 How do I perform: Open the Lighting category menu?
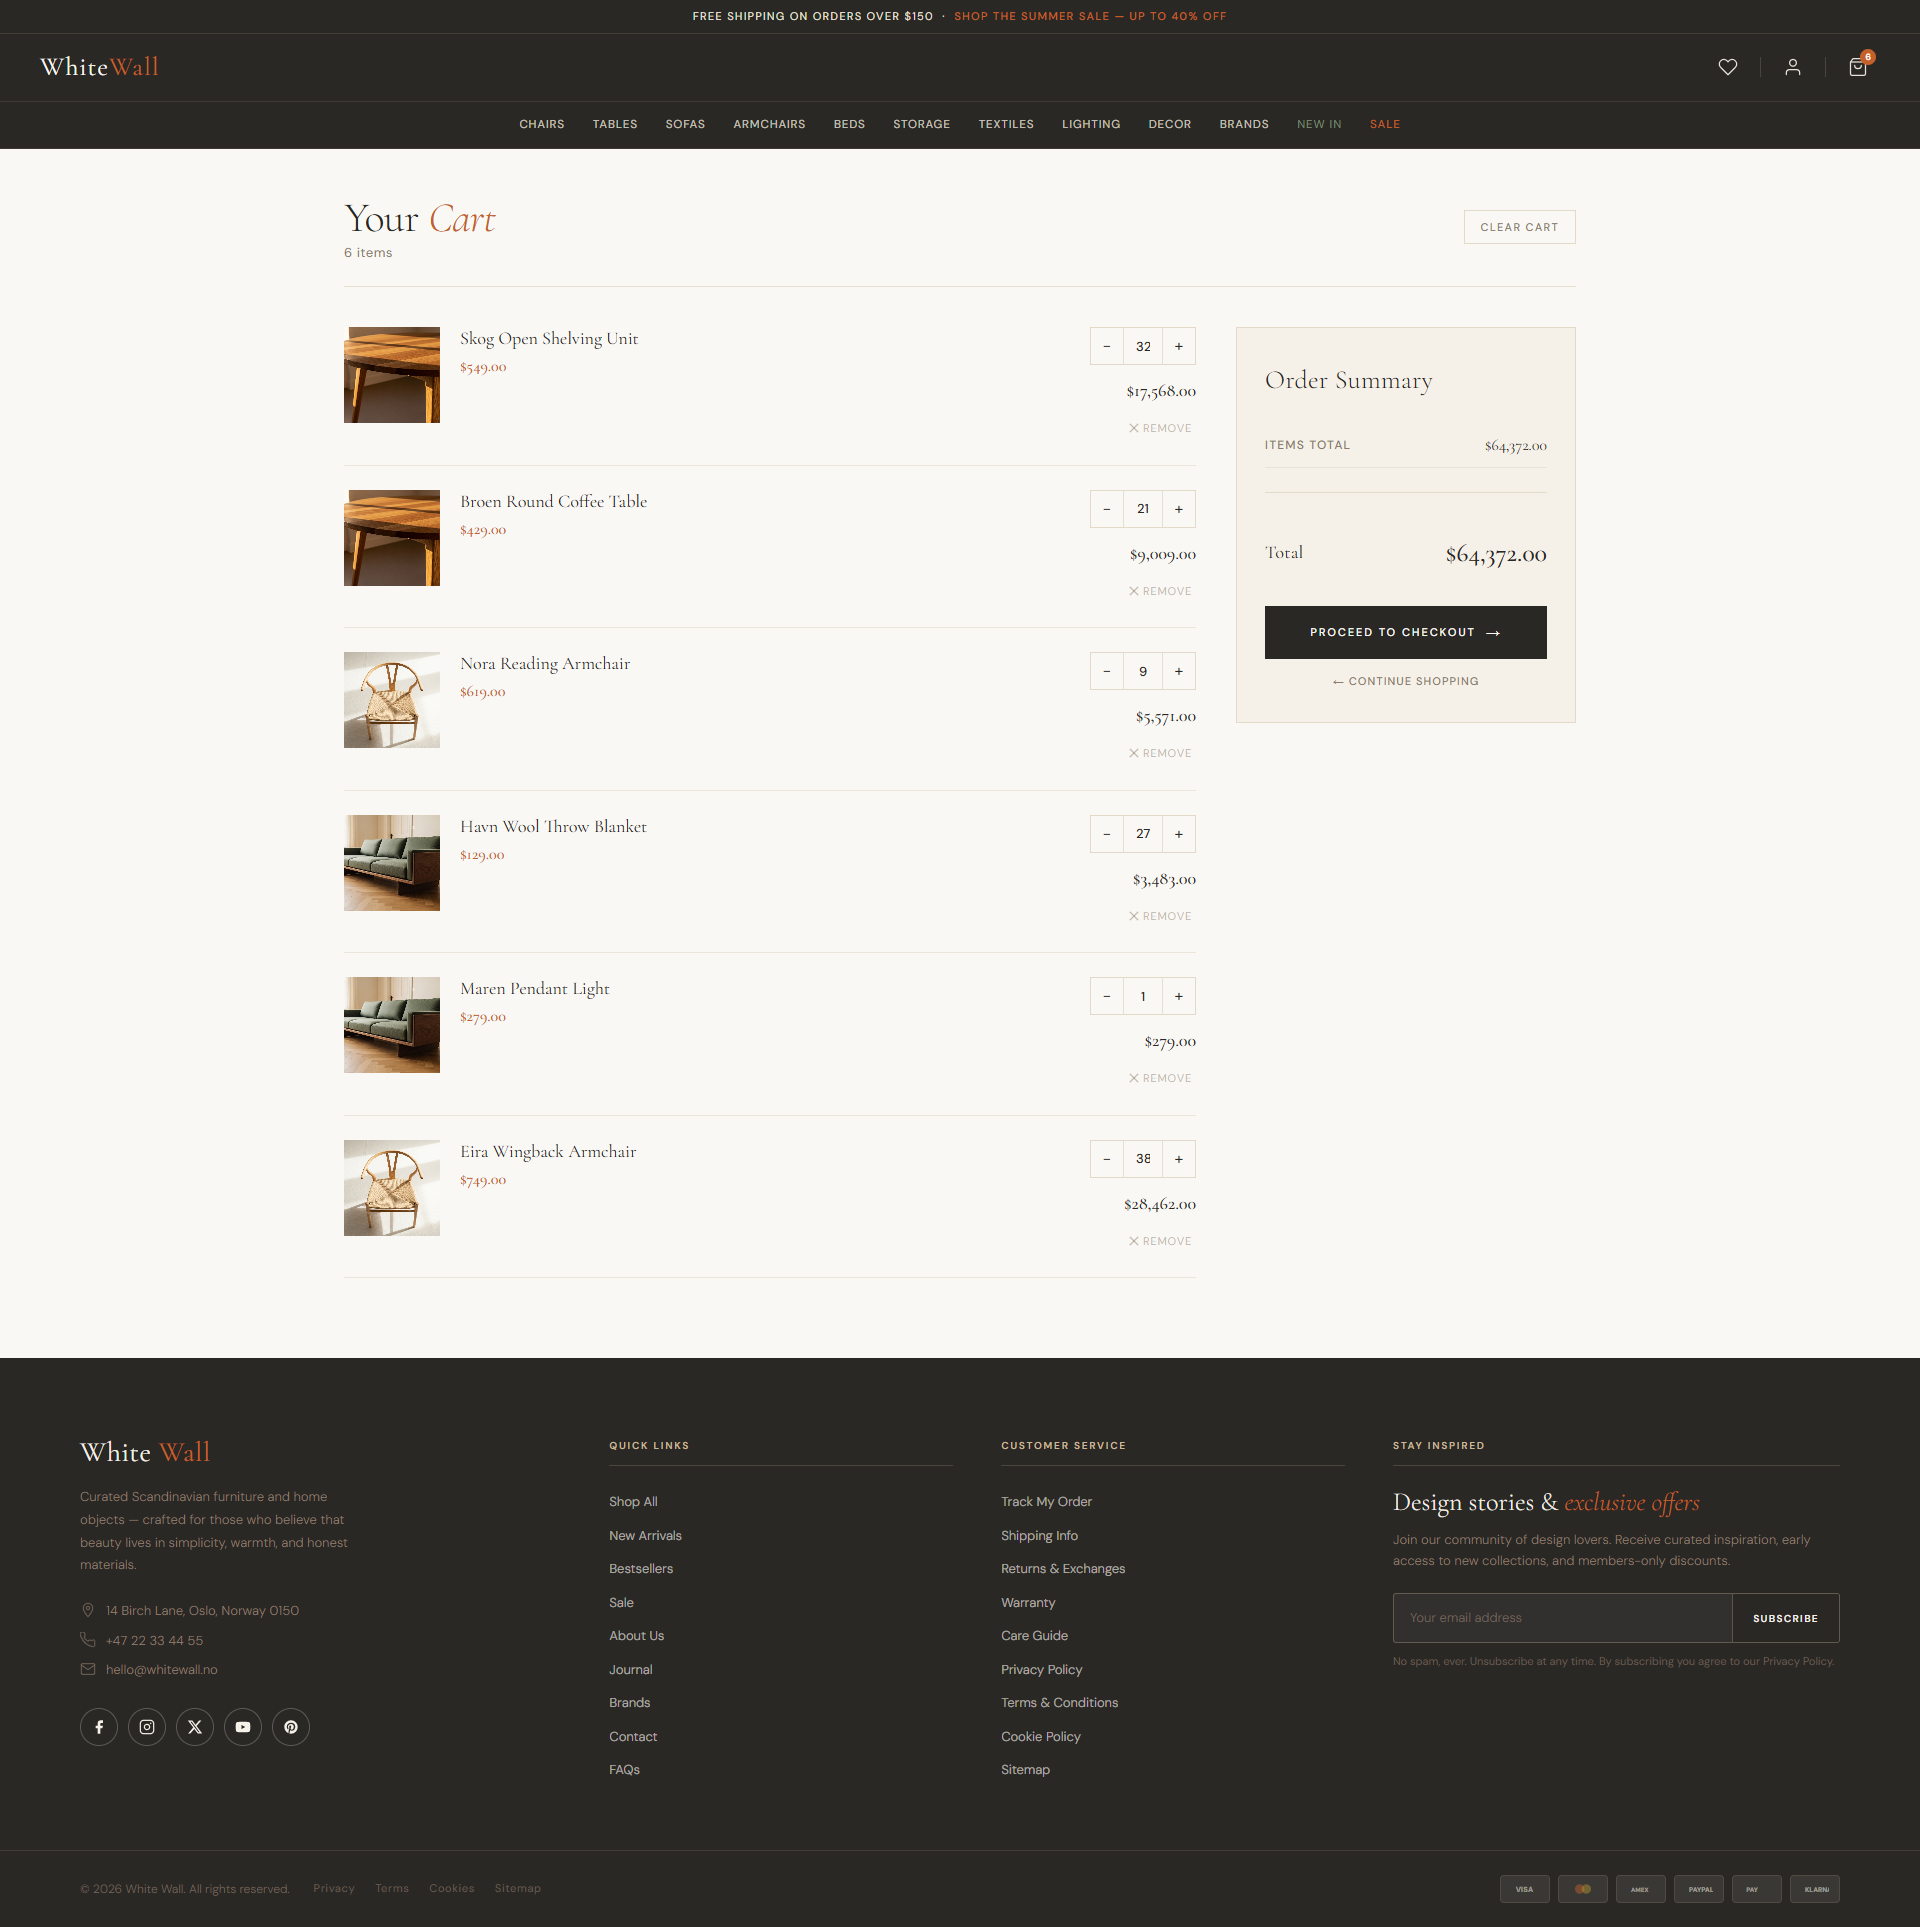click(1091, 124)
